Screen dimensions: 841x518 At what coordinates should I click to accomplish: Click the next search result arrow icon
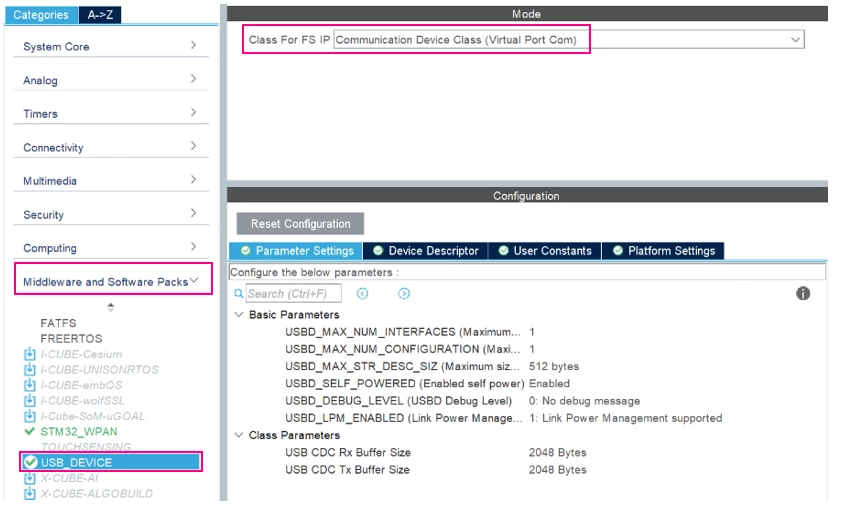pyautogui.click(x=404, y=293)
